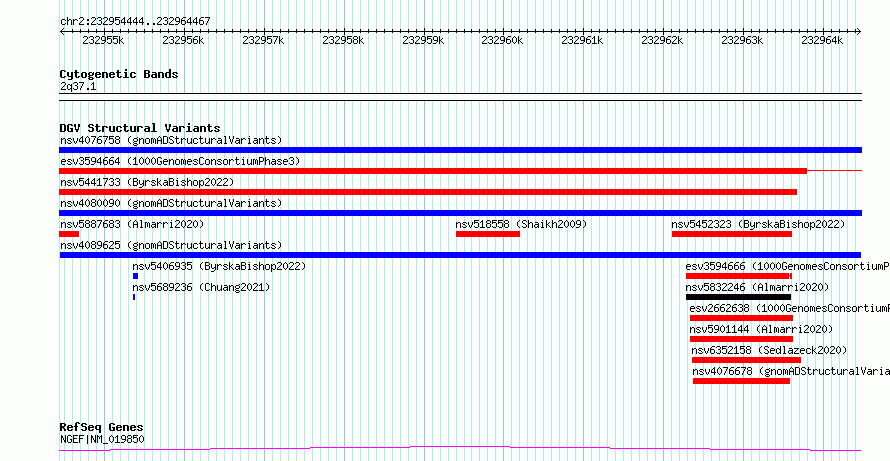Viewport: 890px width, 461px height.
Task: Click the red esv2662638 variant bar
Action: pos(741,318)
